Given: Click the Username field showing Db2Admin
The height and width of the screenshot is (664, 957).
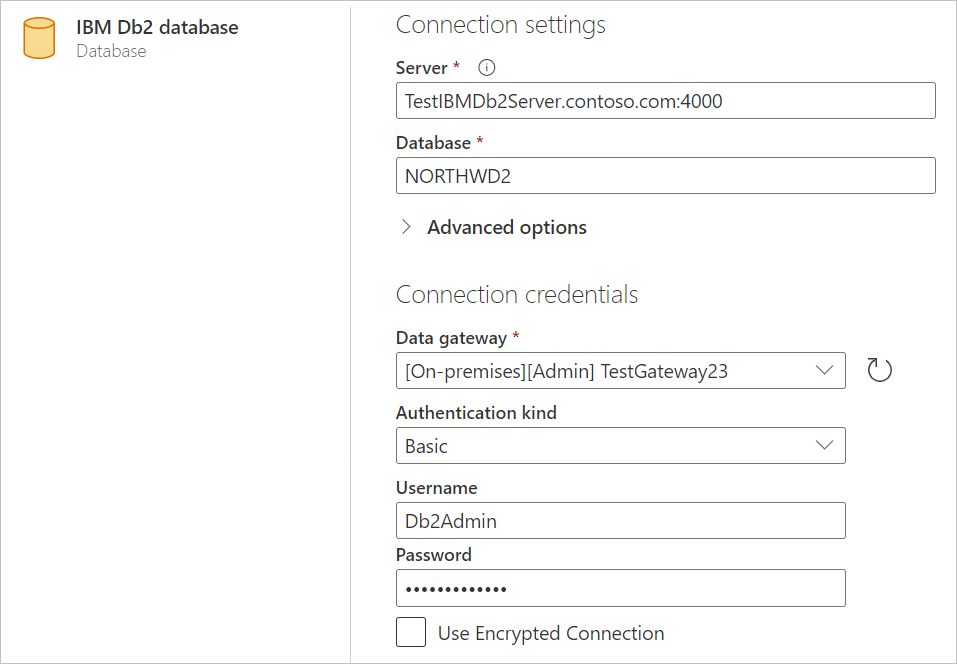Looking at the screenshot, I should point(620,520).
